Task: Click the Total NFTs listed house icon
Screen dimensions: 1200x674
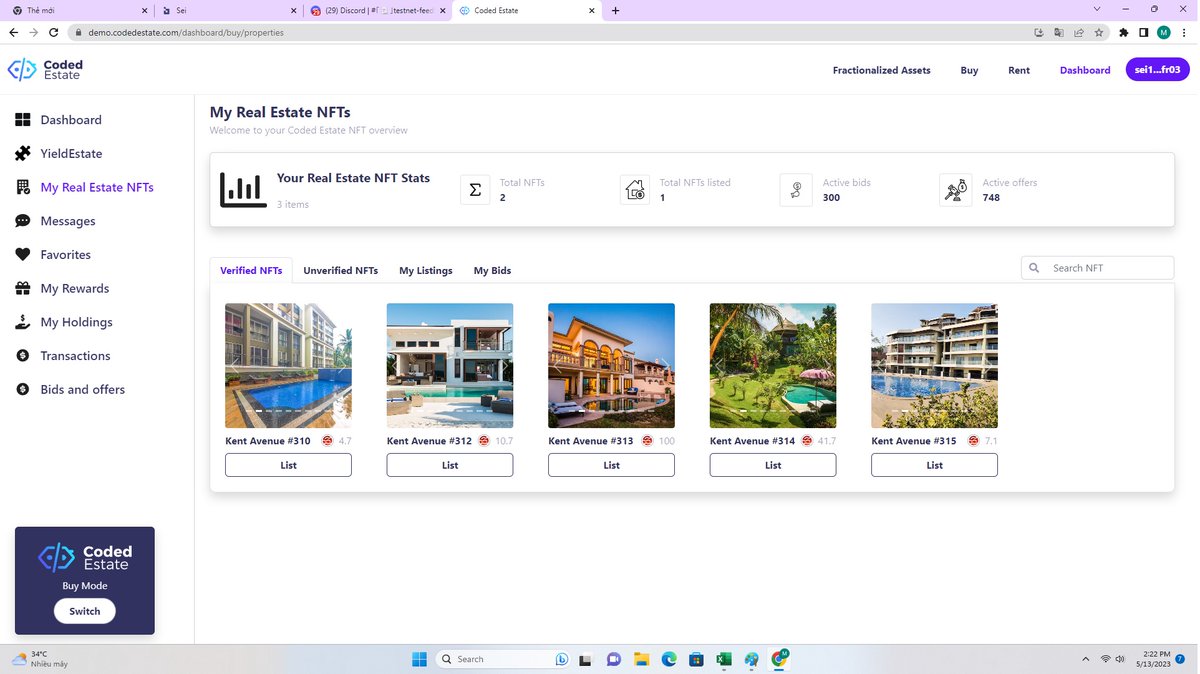Action: point(635,190)
